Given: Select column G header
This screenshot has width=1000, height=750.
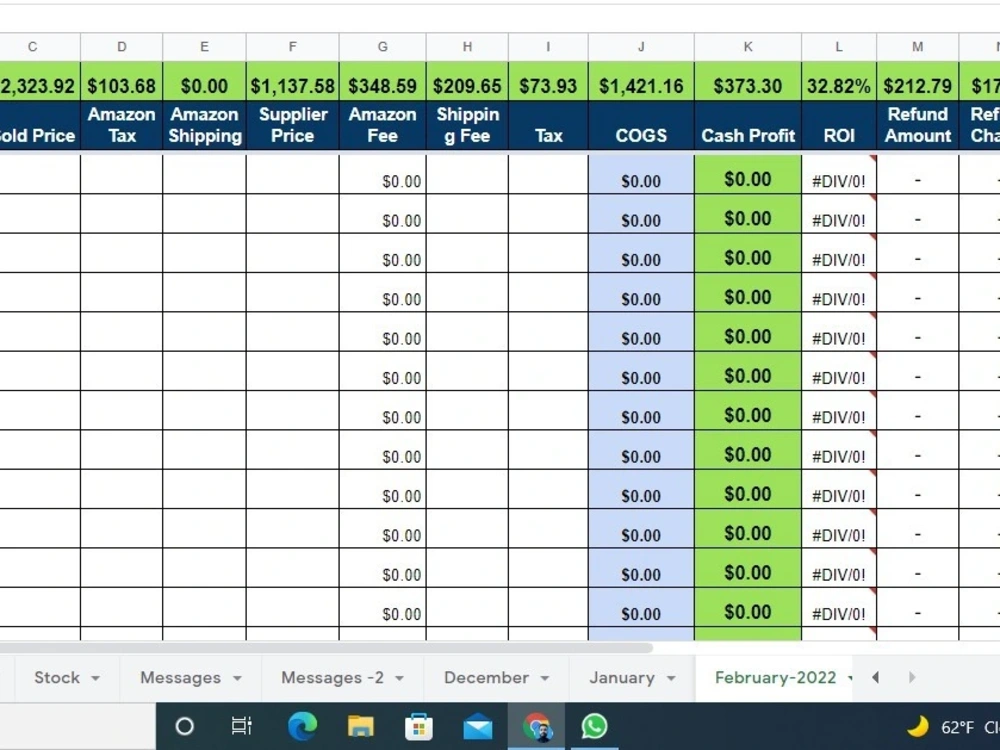Looking at the screenshot, I should [383, 47].
